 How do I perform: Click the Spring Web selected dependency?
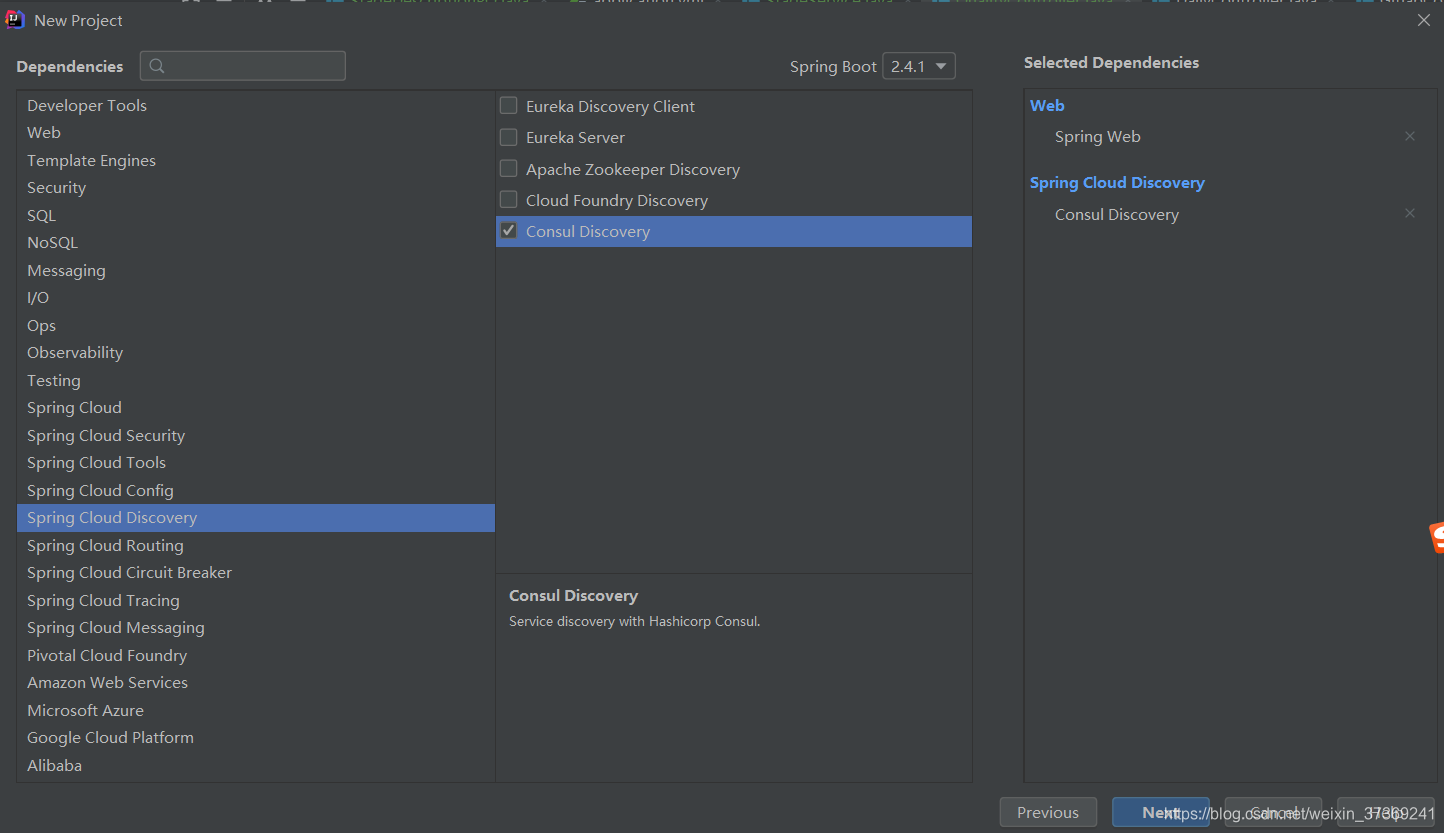[1097, 136]
